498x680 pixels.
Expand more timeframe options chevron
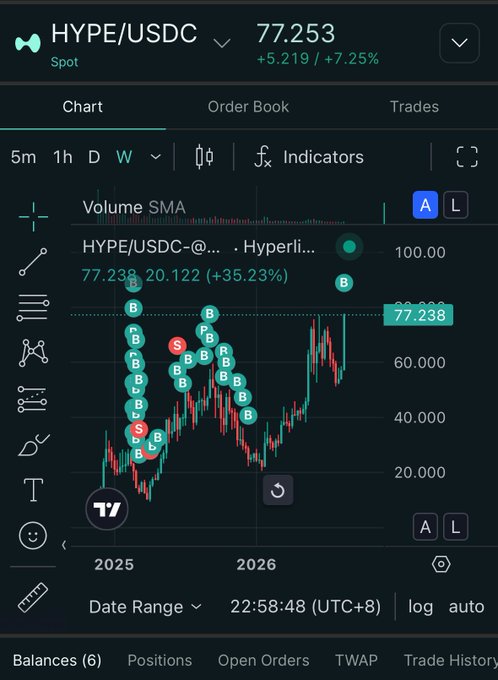156,157
